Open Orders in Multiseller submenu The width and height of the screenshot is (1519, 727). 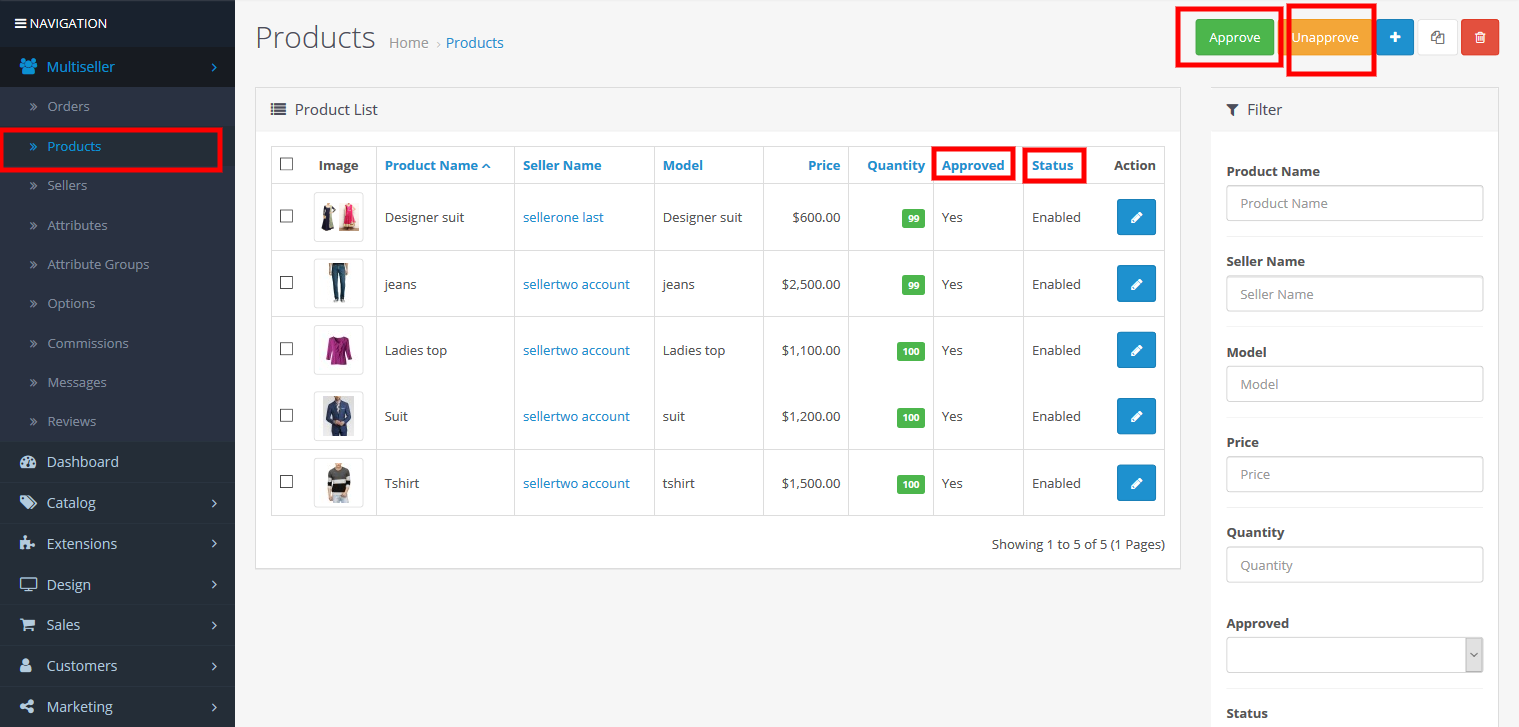pyautogui.click(x=68, y=106)
